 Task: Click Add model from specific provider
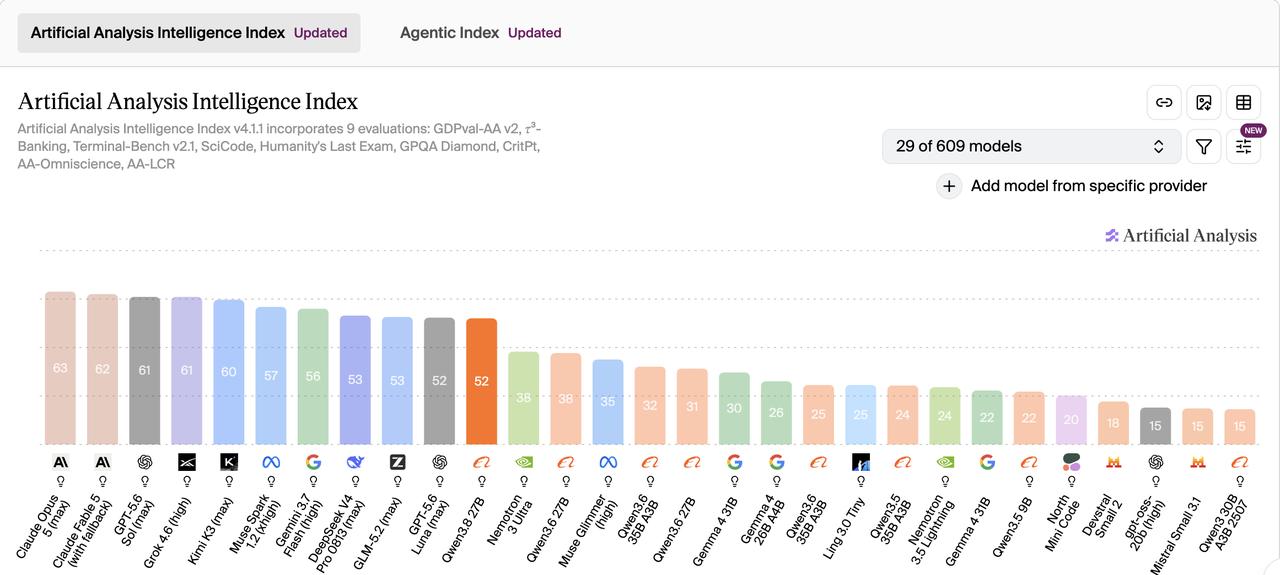point(1089,186)
